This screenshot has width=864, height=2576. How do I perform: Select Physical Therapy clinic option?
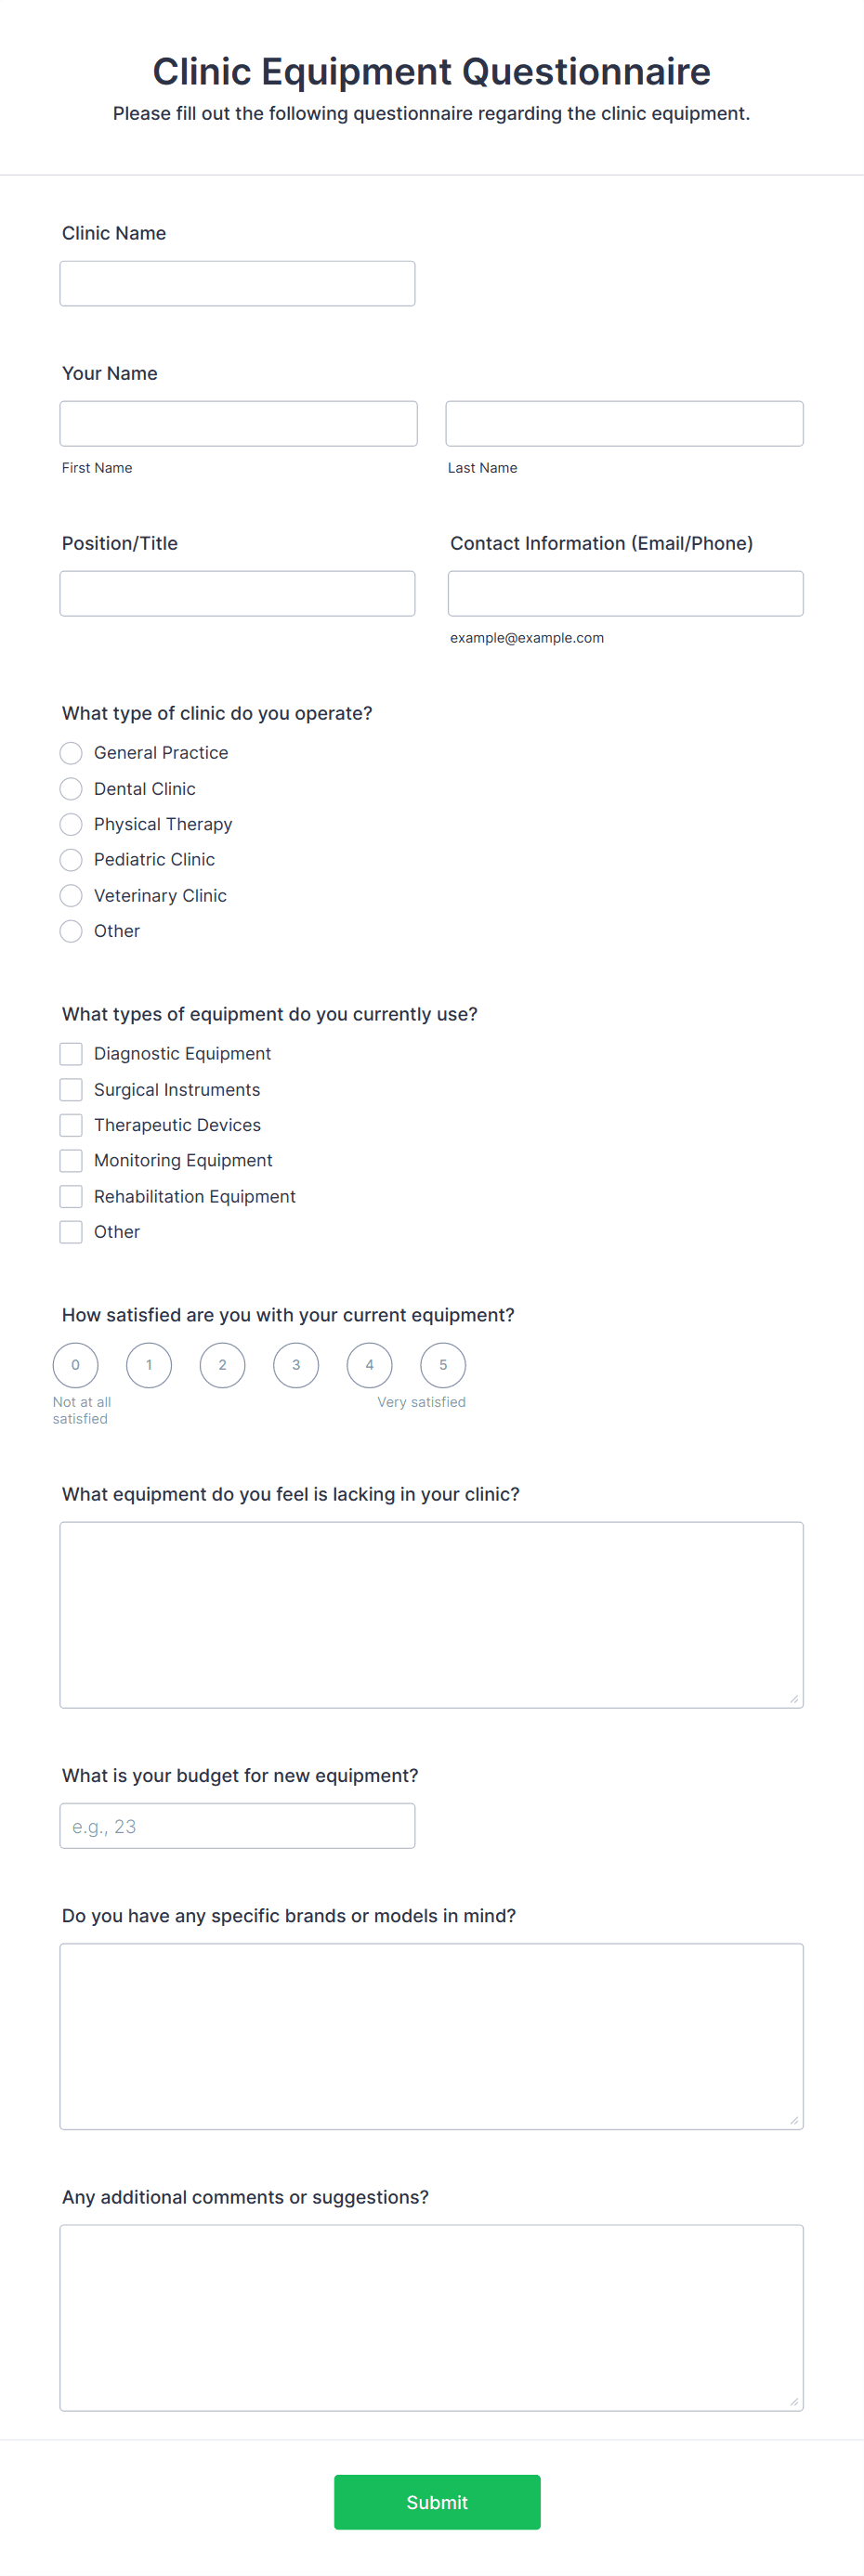tap(71, 824)
